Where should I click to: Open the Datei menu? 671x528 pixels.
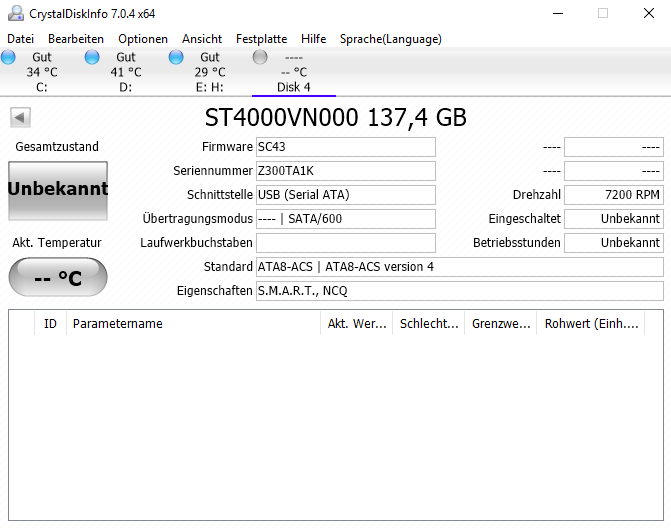click(21, 39)
